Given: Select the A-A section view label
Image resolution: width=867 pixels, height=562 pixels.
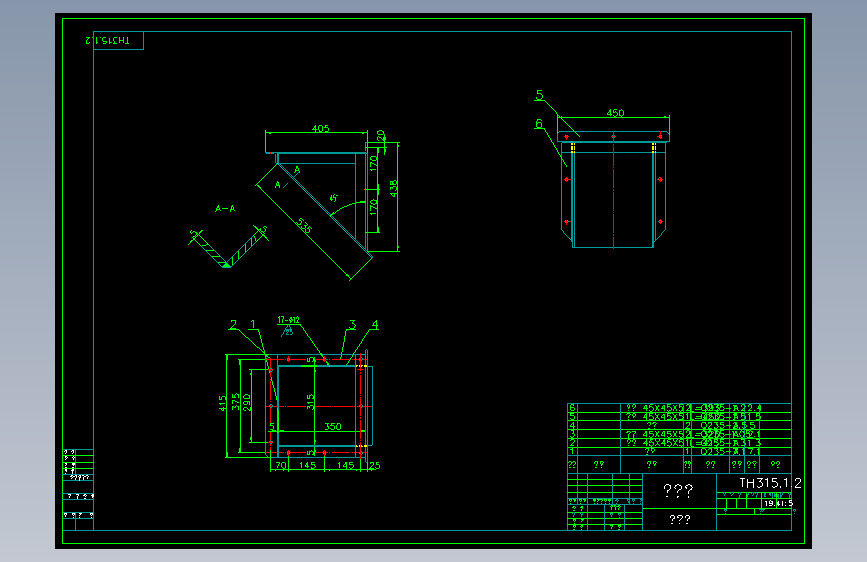Looking at the screenshot, I should 225,209.
